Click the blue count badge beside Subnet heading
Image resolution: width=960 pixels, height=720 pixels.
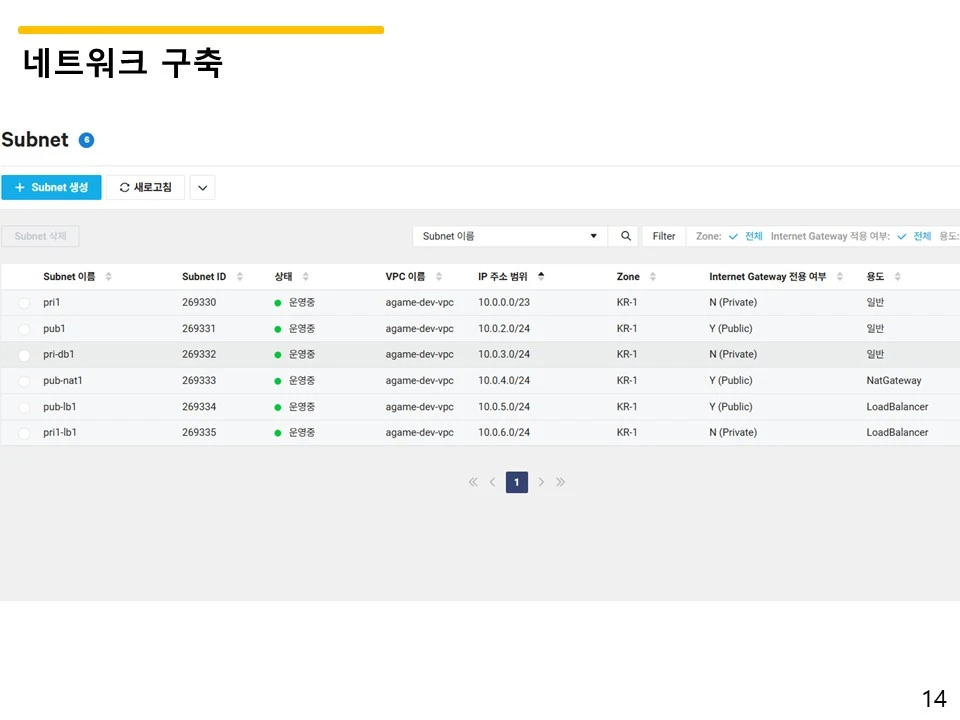coord(86,139)
